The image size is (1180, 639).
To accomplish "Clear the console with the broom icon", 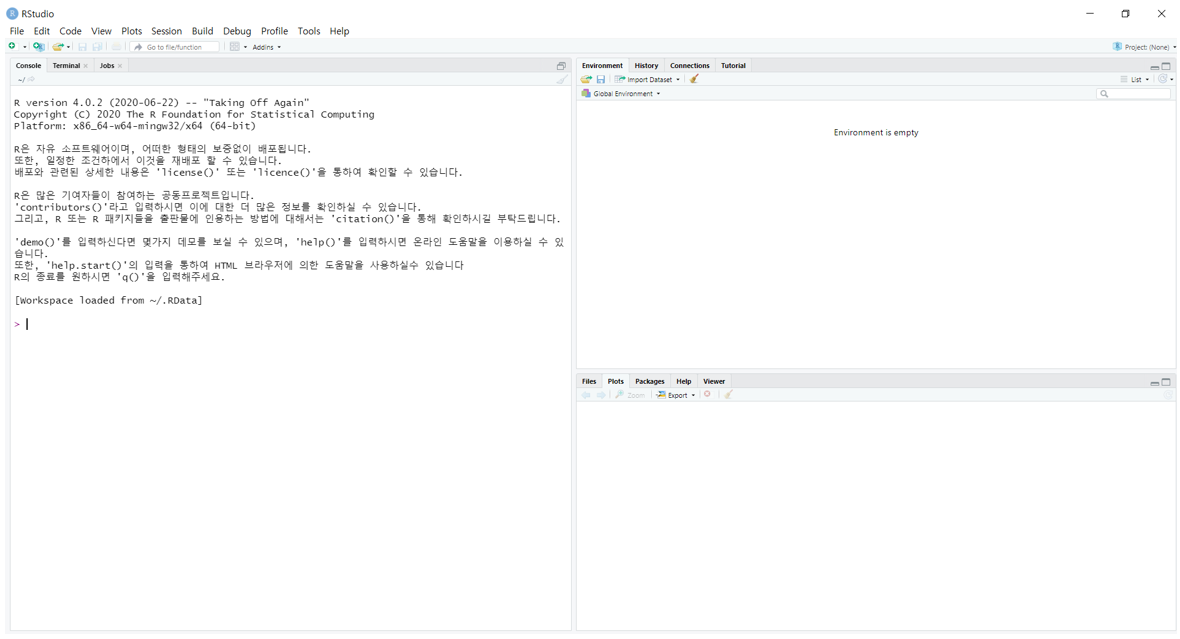I will click(x=561, y=80).
